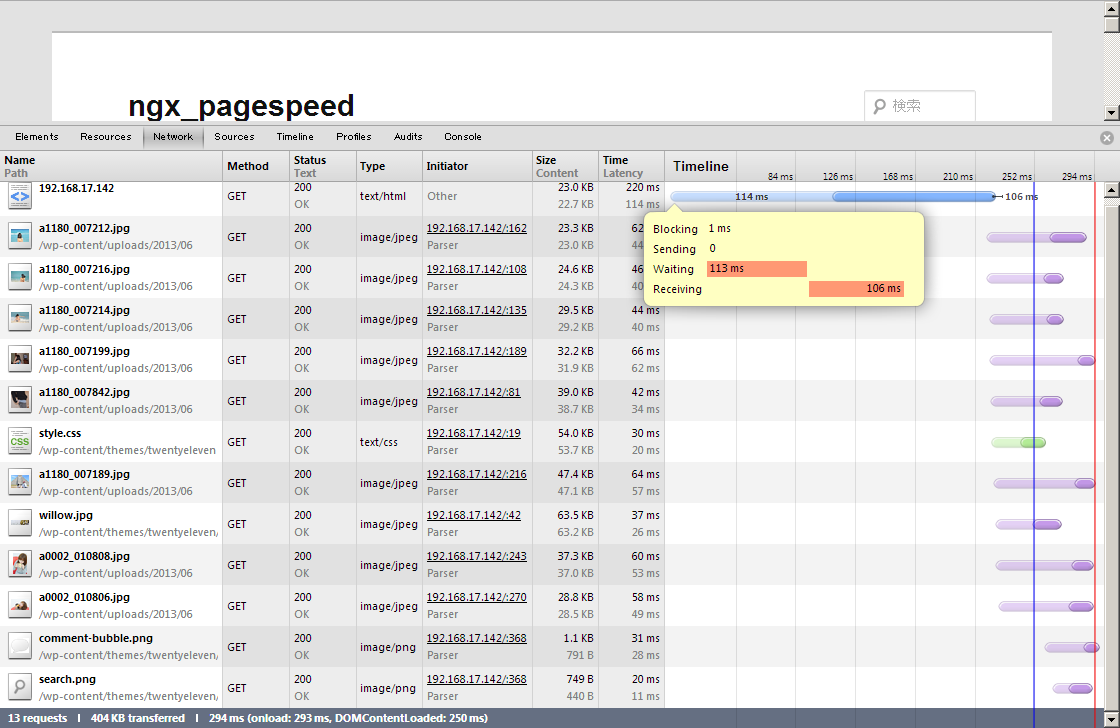Click the magnifier icon in the page search box
This screenshot has height=728, width=1120.
(879, 106)
